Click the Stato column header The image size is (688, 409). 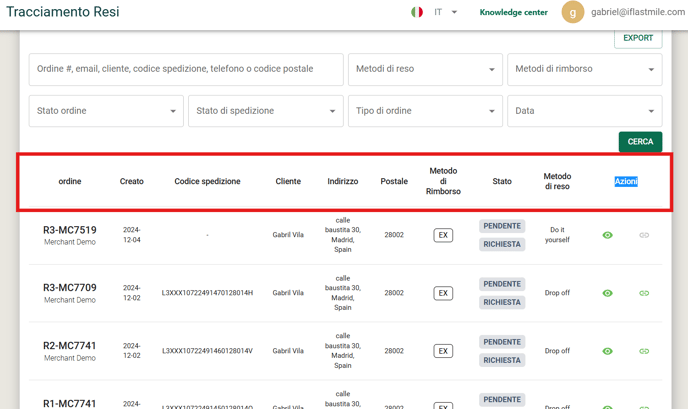(502, 181)
